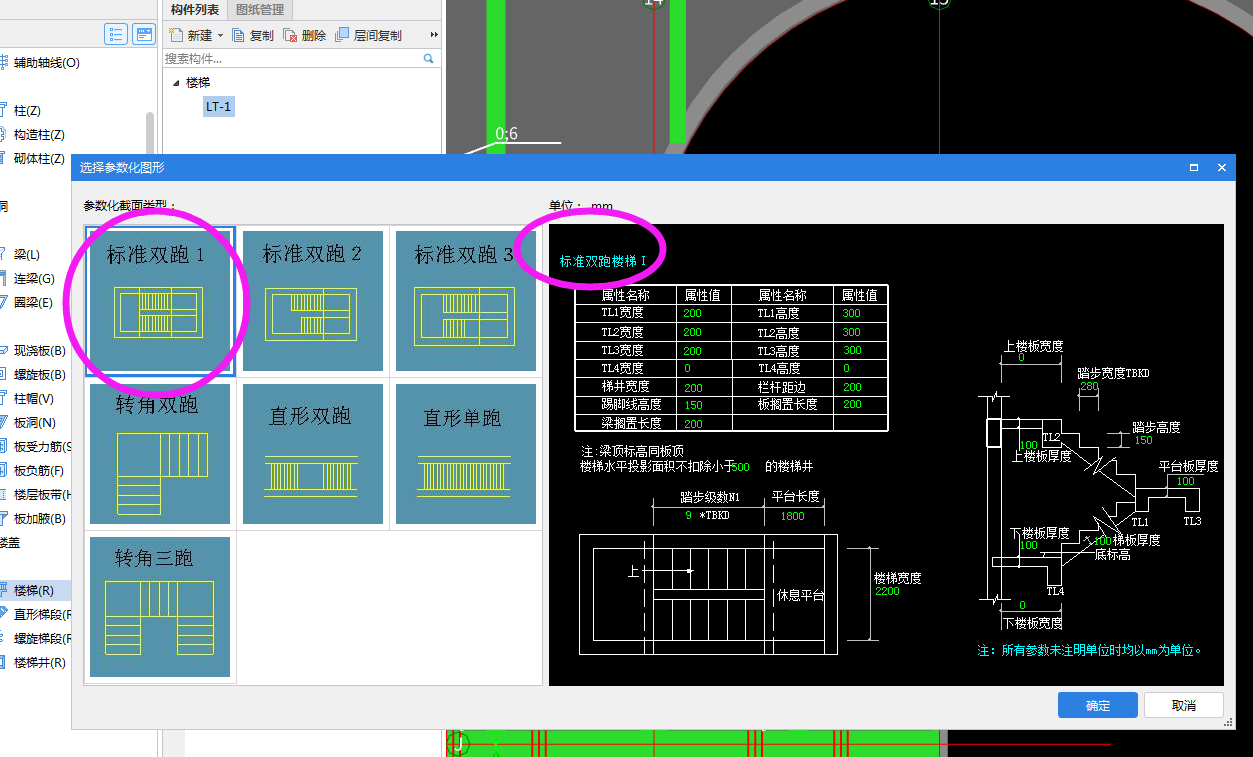Click the 层间复制 toolbar button
The width and height of the screenshot is (1253, 757).
coord(368,35)
